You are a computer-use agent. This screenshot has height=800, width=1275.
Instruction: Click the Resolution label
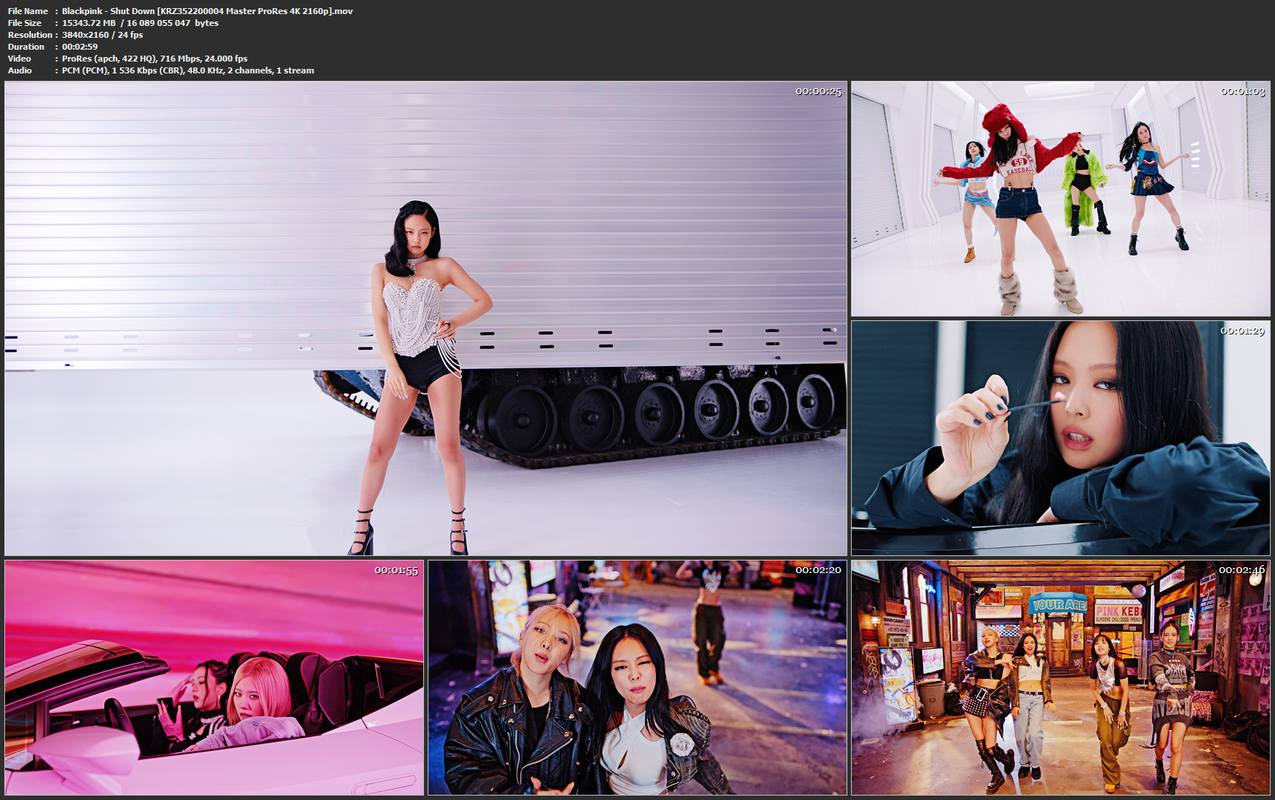[x=30, y=35]
